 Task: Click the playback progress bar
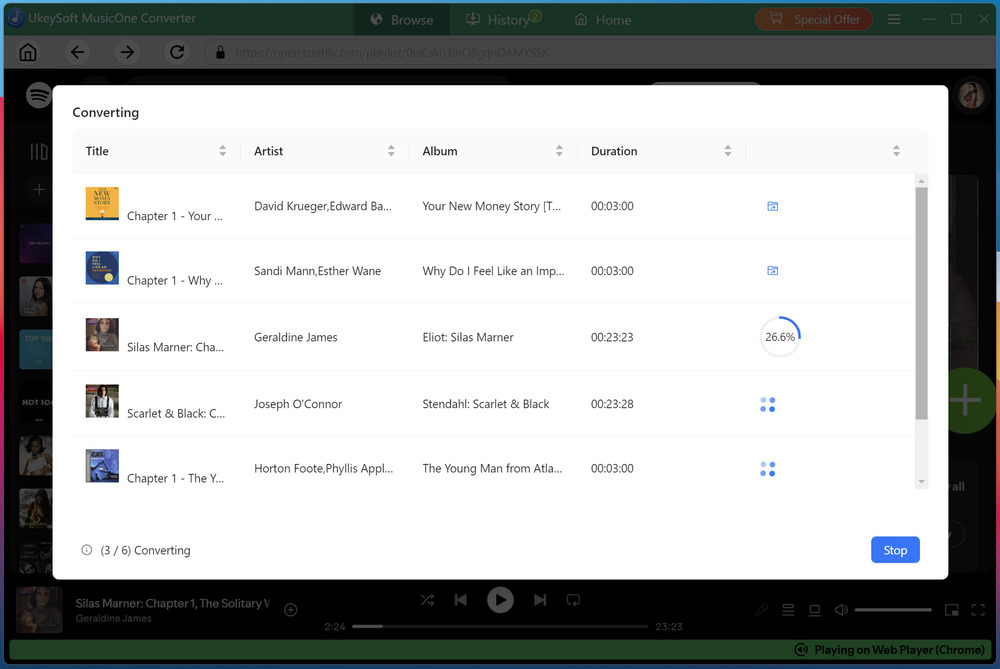tap(500, 626)
